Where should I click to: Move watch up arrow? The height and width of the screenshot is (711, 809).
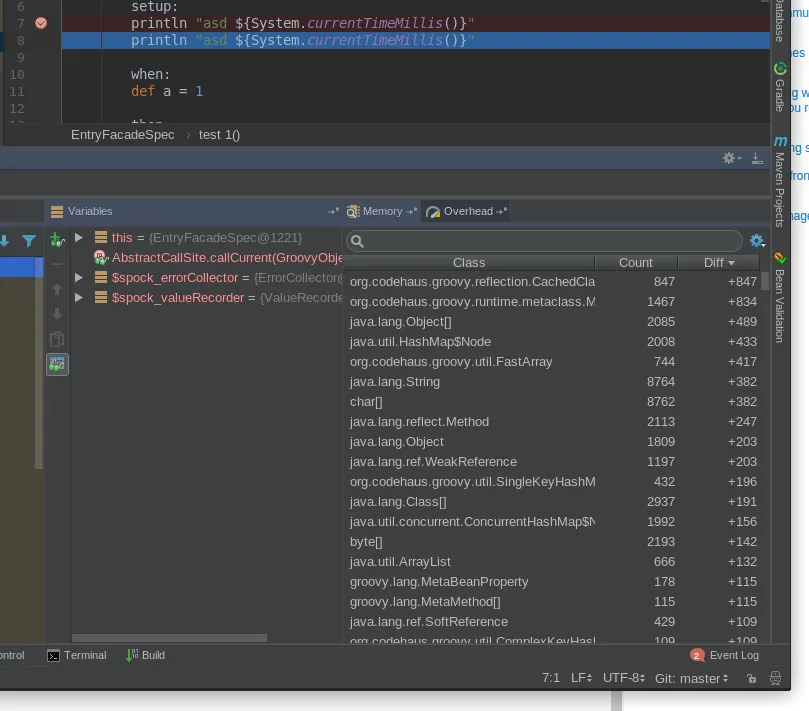click(57, 289)
